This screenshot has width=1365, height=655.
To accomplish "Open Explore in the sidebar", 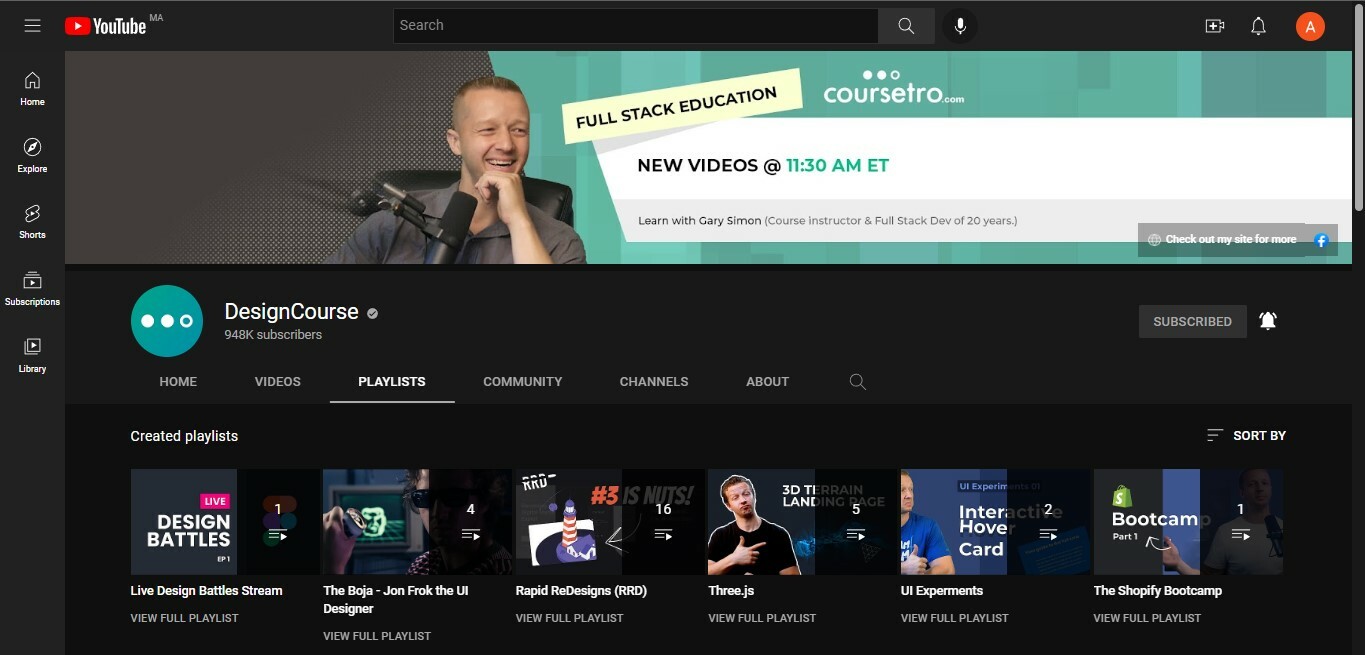I will pyautogui.click(x=32, y=155).
